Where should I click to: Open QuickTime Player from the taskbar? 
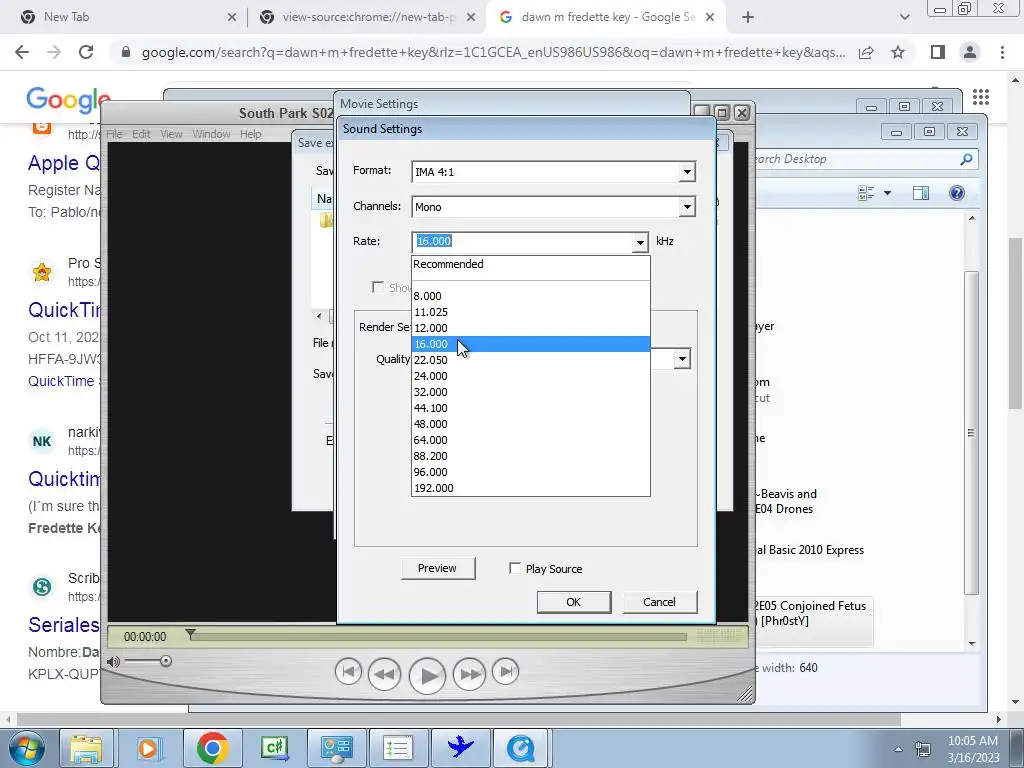point(520,748)
